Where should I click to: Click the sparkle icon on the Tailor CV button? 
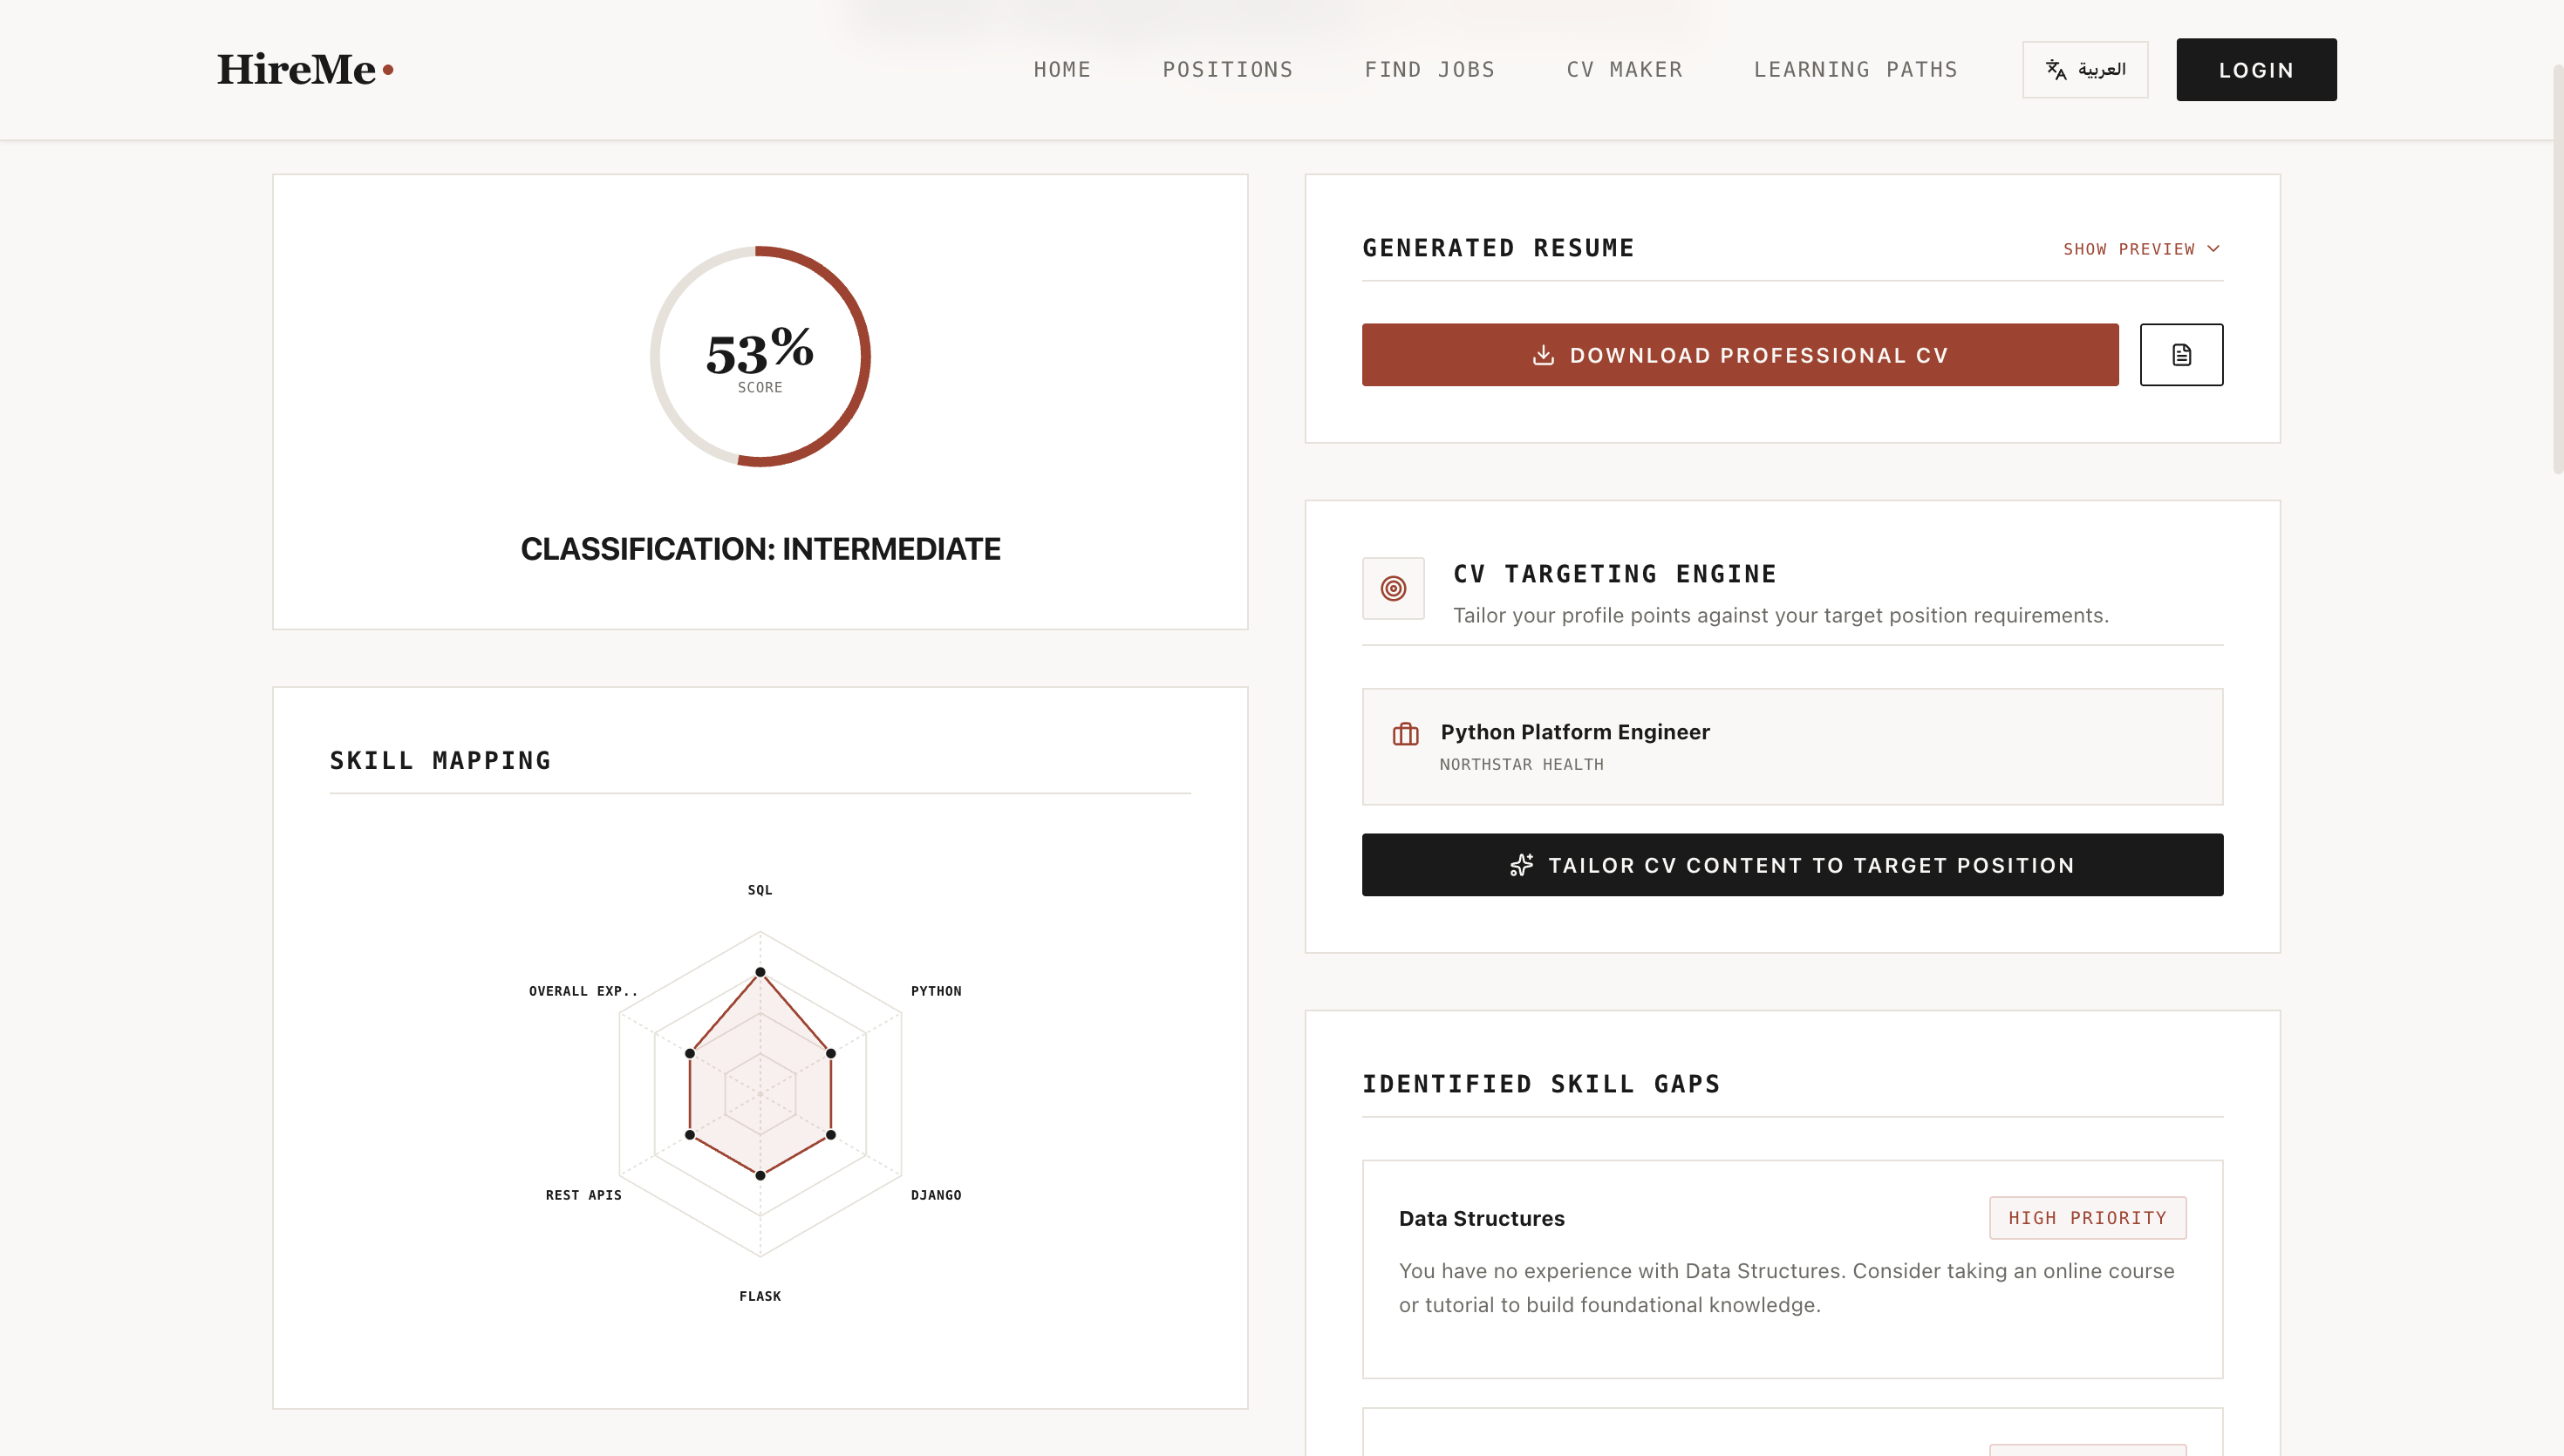1521,865
